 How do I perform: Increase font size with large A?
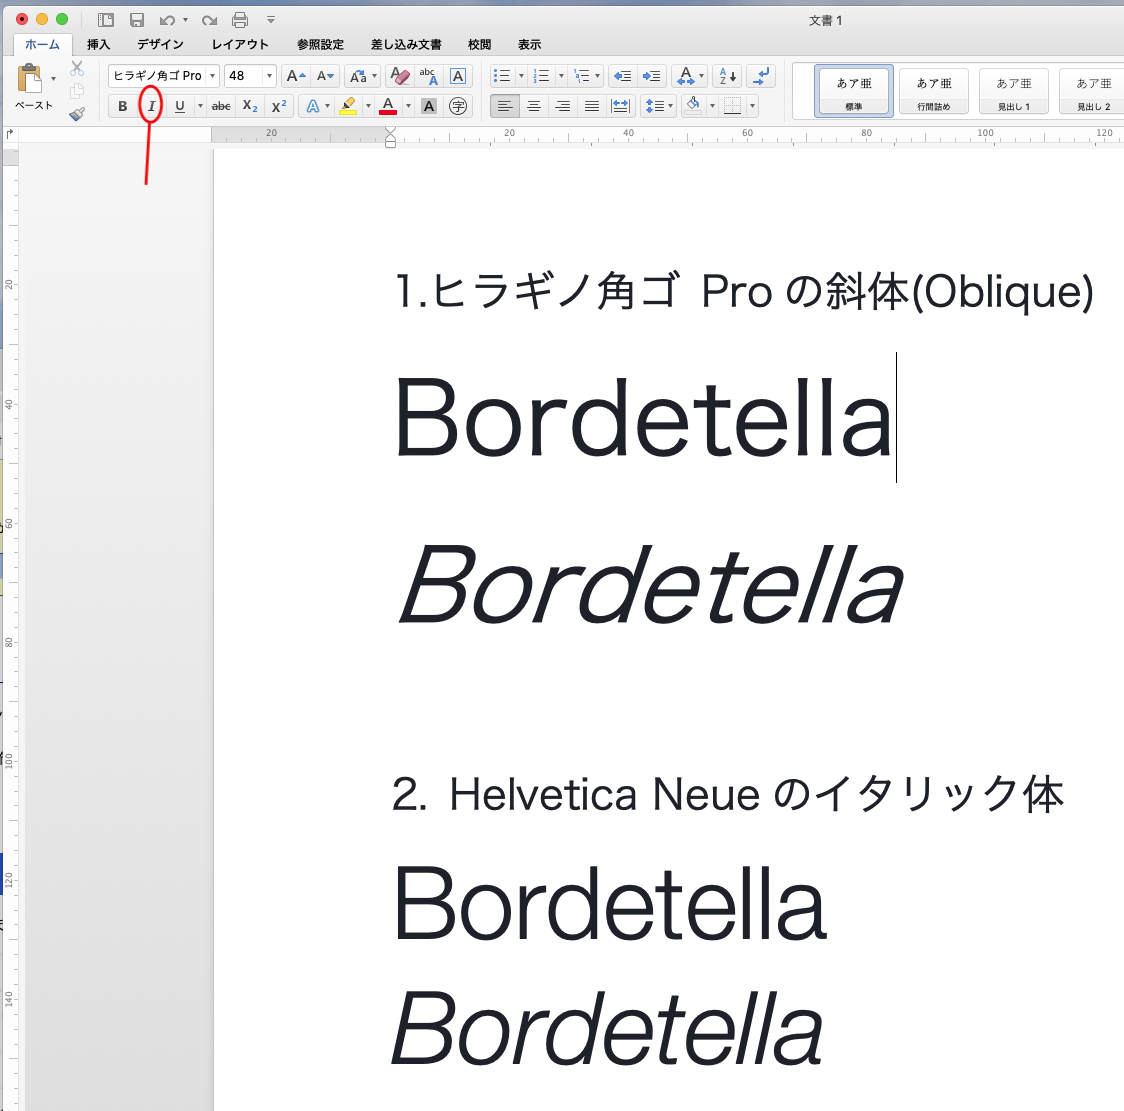pyautogui.click(x=295, y=75)
